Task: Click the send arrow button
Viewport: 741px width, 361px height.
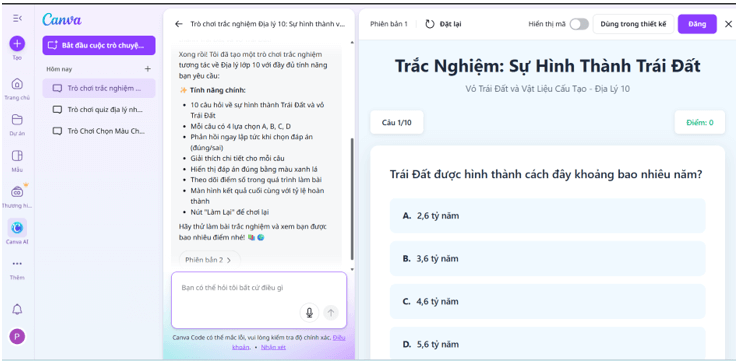Action: pyautogui.click(x=331, y=312)
